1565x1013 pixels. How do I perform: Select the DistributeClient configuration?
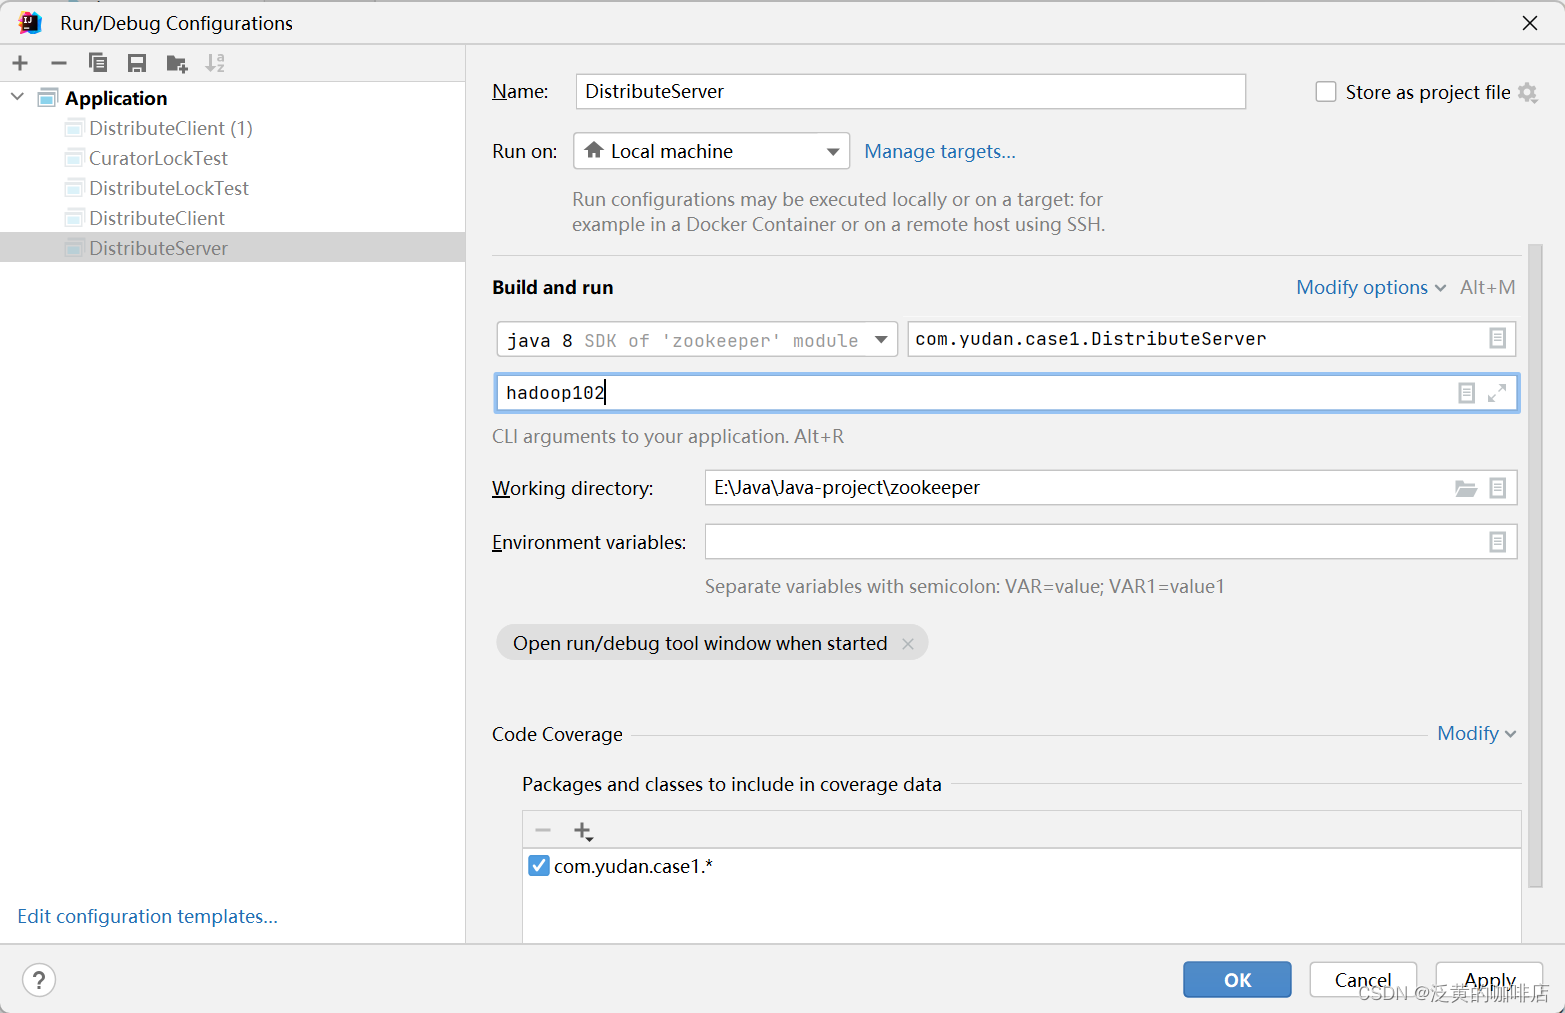tap(157, 218)
